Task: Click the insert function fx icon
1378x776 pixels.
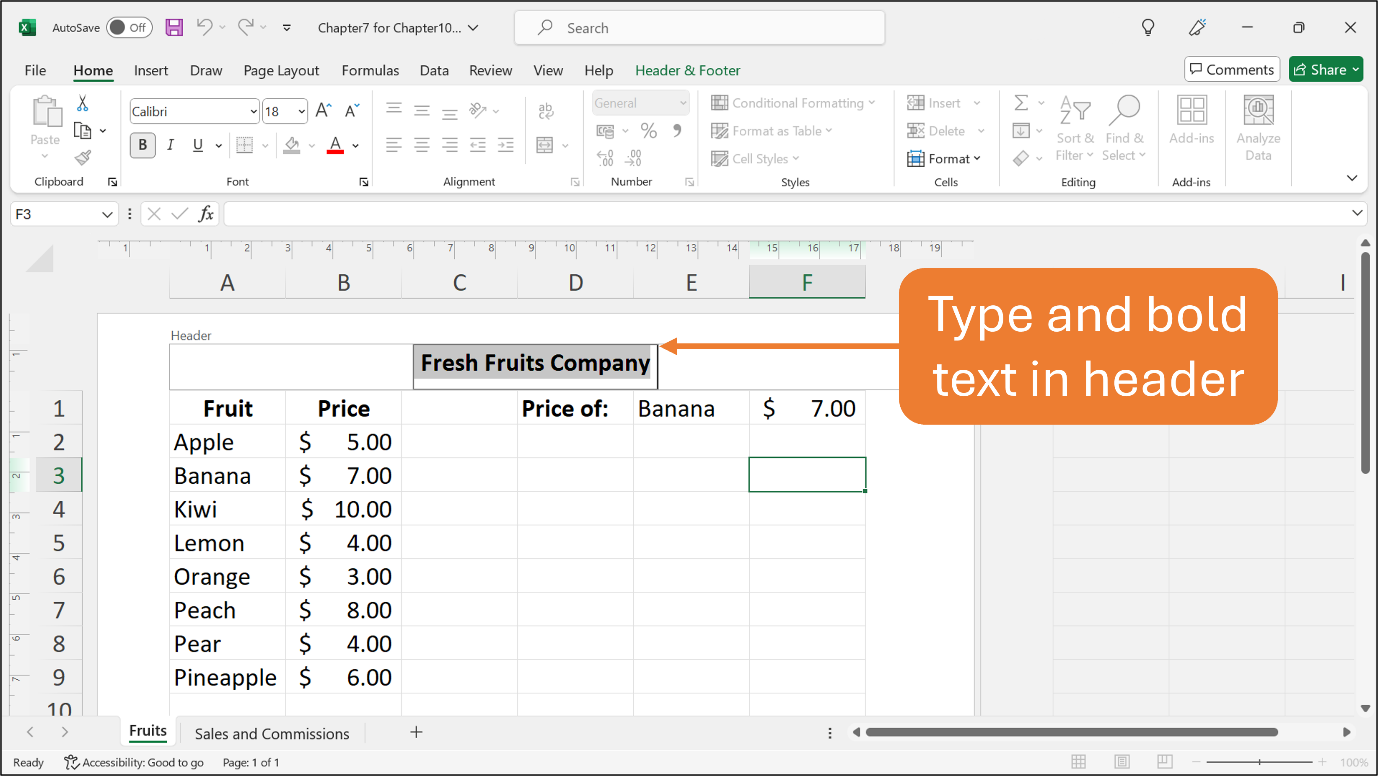Action: pyautogui.click(x=206, y=214)
